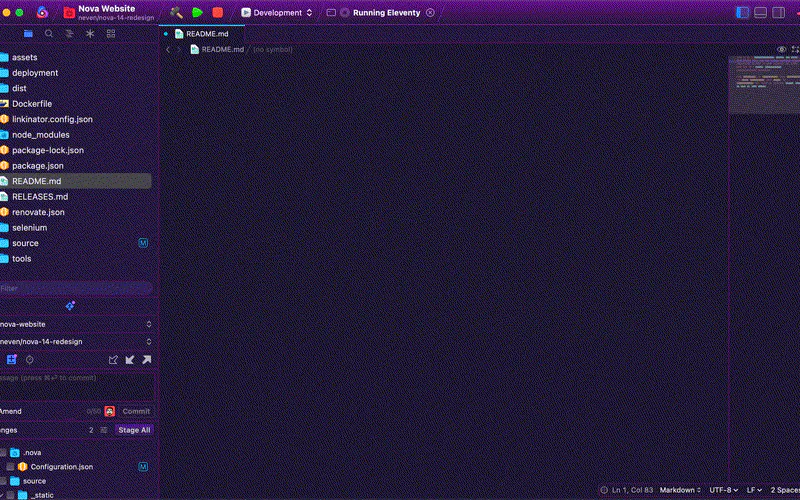Screen dimensions: 800x500
Task: Toggle the changes list view icon
Action: [104, 430]
